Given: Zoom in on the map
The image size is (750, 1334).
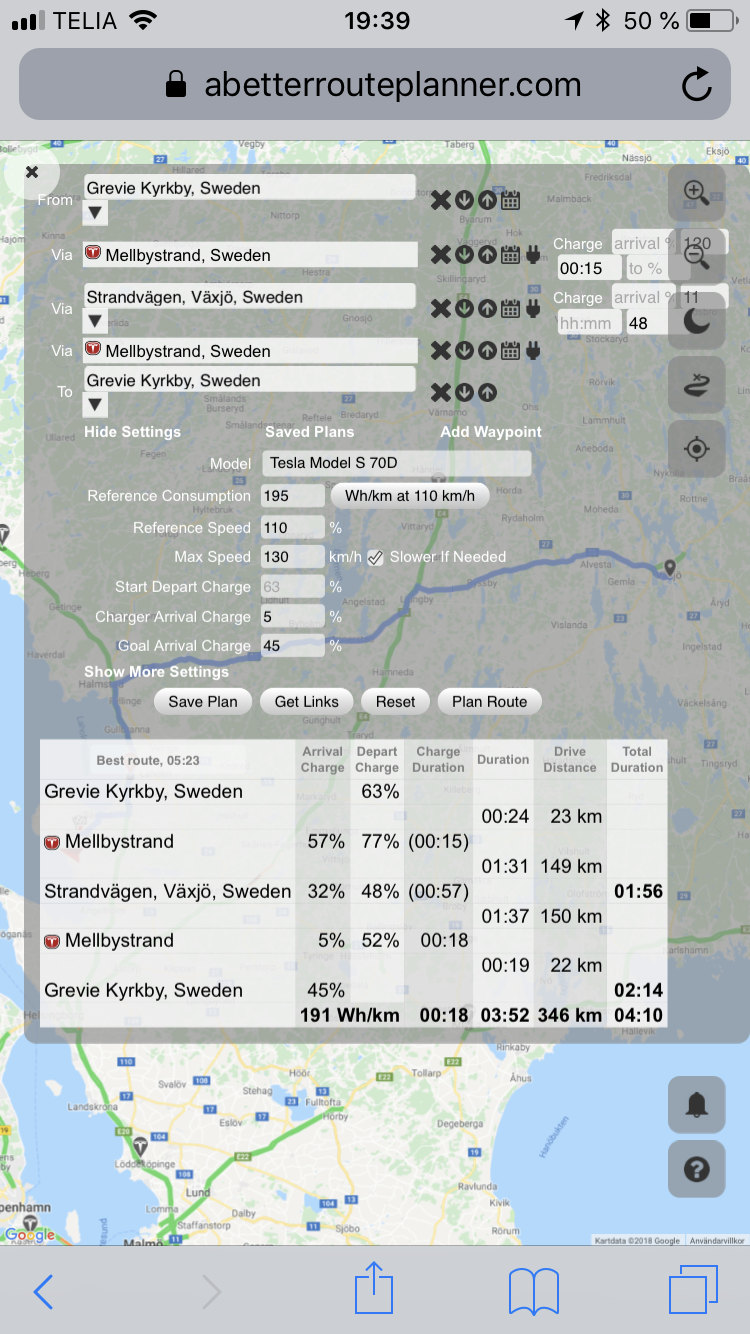Looking at the screenshot, I should coord(697,193).
